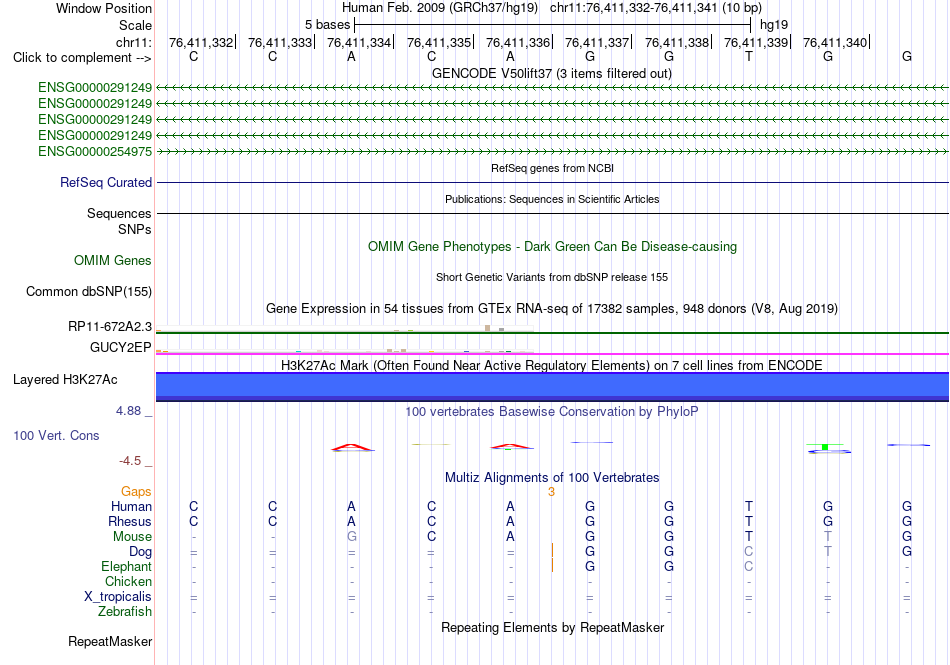Click the 76,411,332 ruler position
The height and width of the screenshot is (665, 950).
(201, 42)
